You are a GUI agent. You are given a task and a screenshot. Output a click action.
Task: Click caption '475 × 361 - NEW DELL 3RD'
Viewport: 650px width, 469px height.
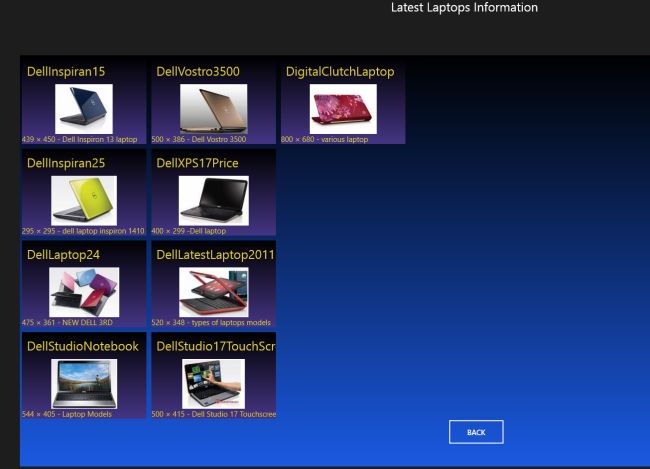click(x=68, y=323)
